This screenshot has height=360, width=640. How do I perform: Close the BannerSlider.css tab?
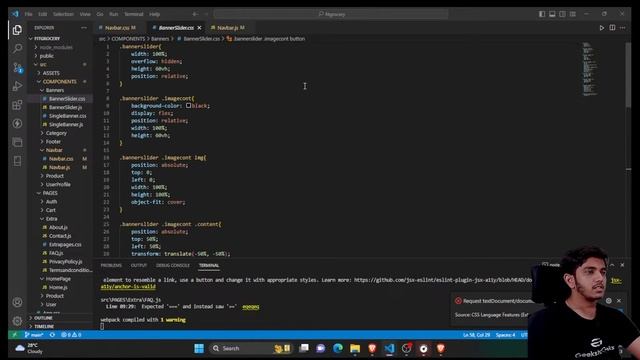(x=199, y=28)
